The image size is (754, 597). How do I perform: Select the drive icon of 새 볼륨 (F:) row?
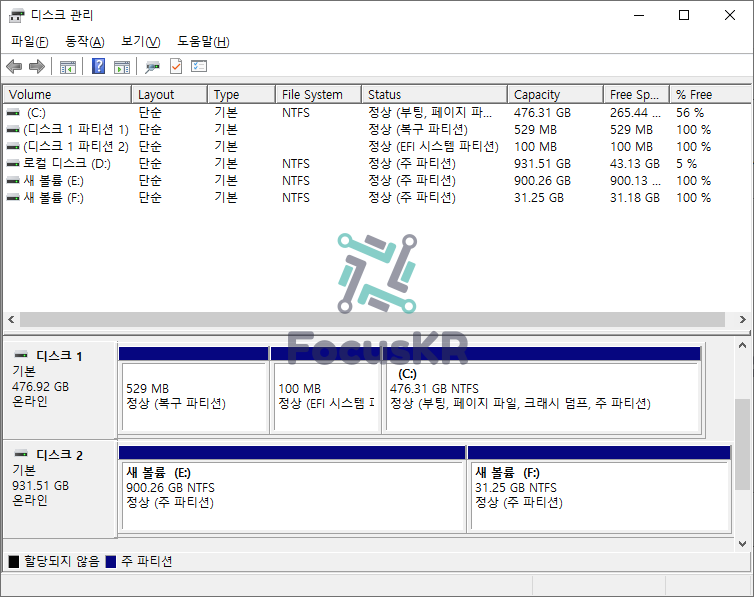pyautogui.click(x=13, y=198)
